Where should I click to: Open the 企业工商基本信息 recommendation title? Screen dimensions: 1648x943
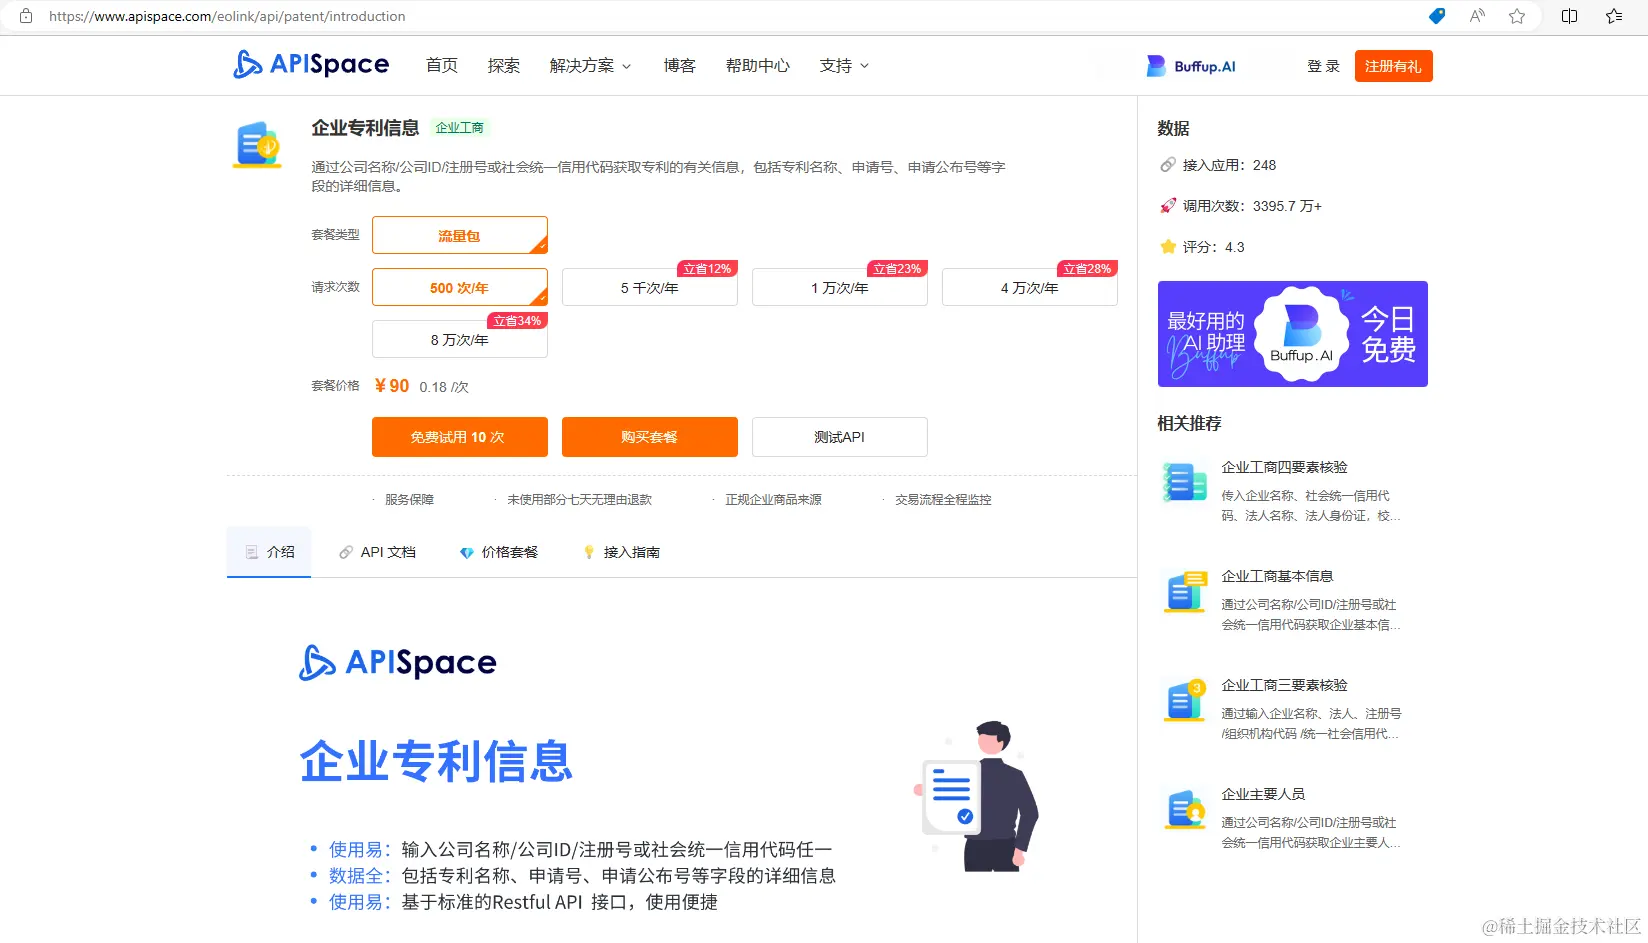point(1277,576)
